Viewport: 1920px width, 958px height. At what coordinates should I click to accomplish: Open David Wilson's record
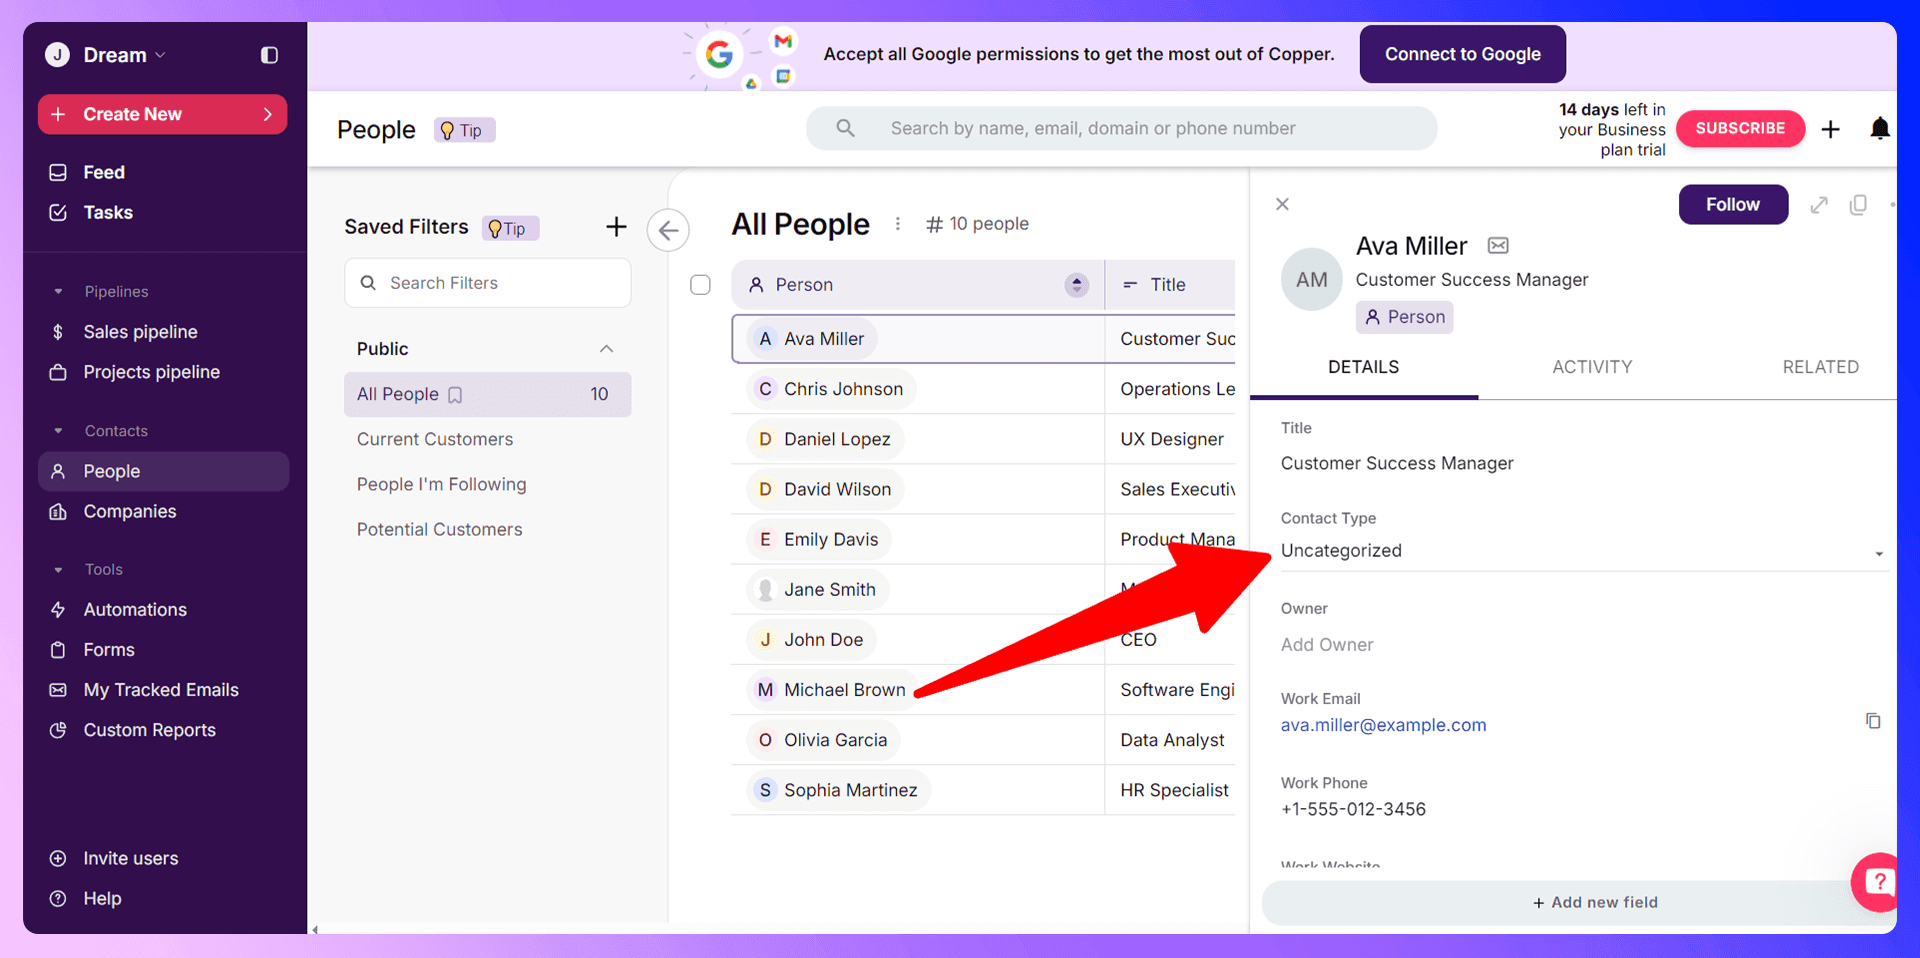click(x=837, y=489)
